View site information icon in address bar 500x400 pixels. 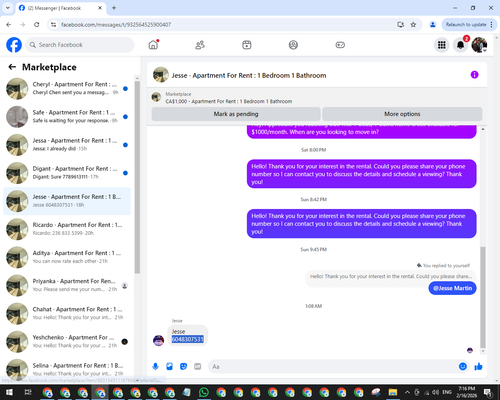tap(53, 25)
